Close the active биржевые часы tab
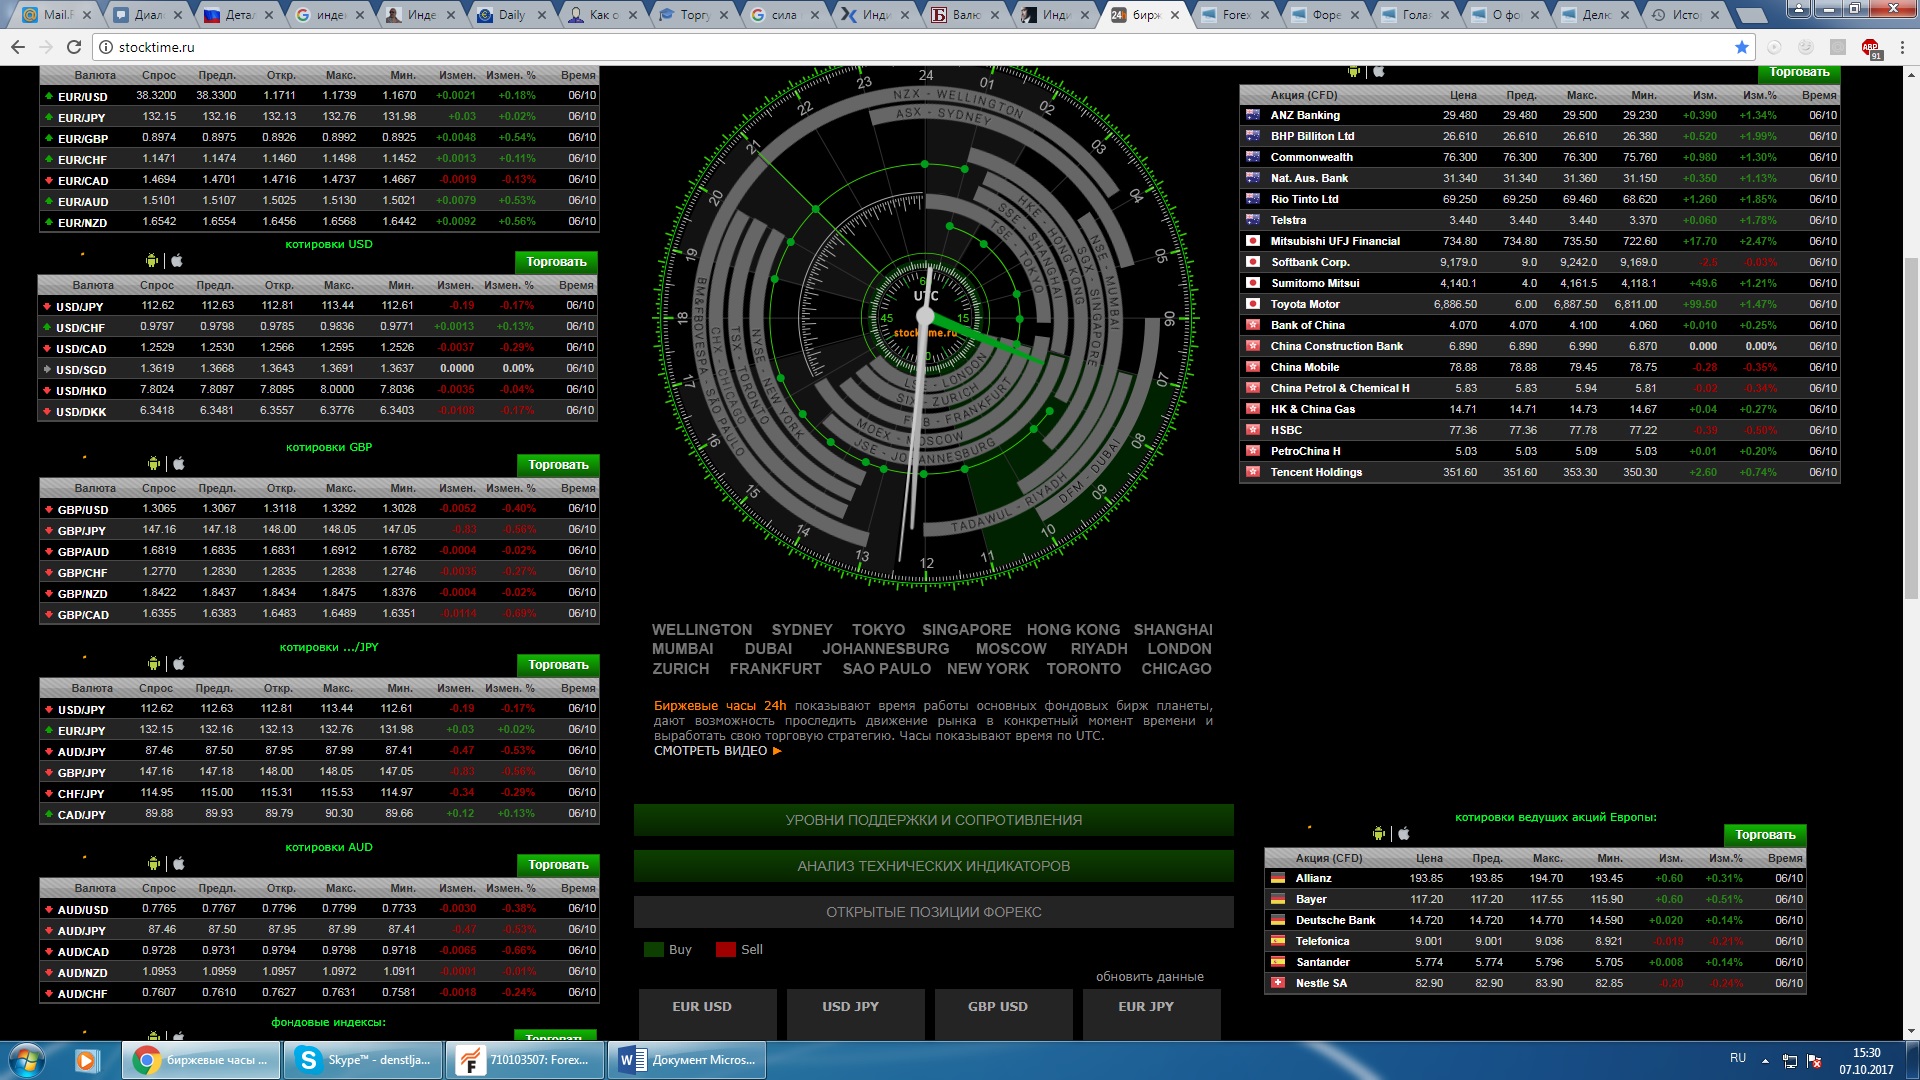1920x1080 pixels. point(1175,15)
